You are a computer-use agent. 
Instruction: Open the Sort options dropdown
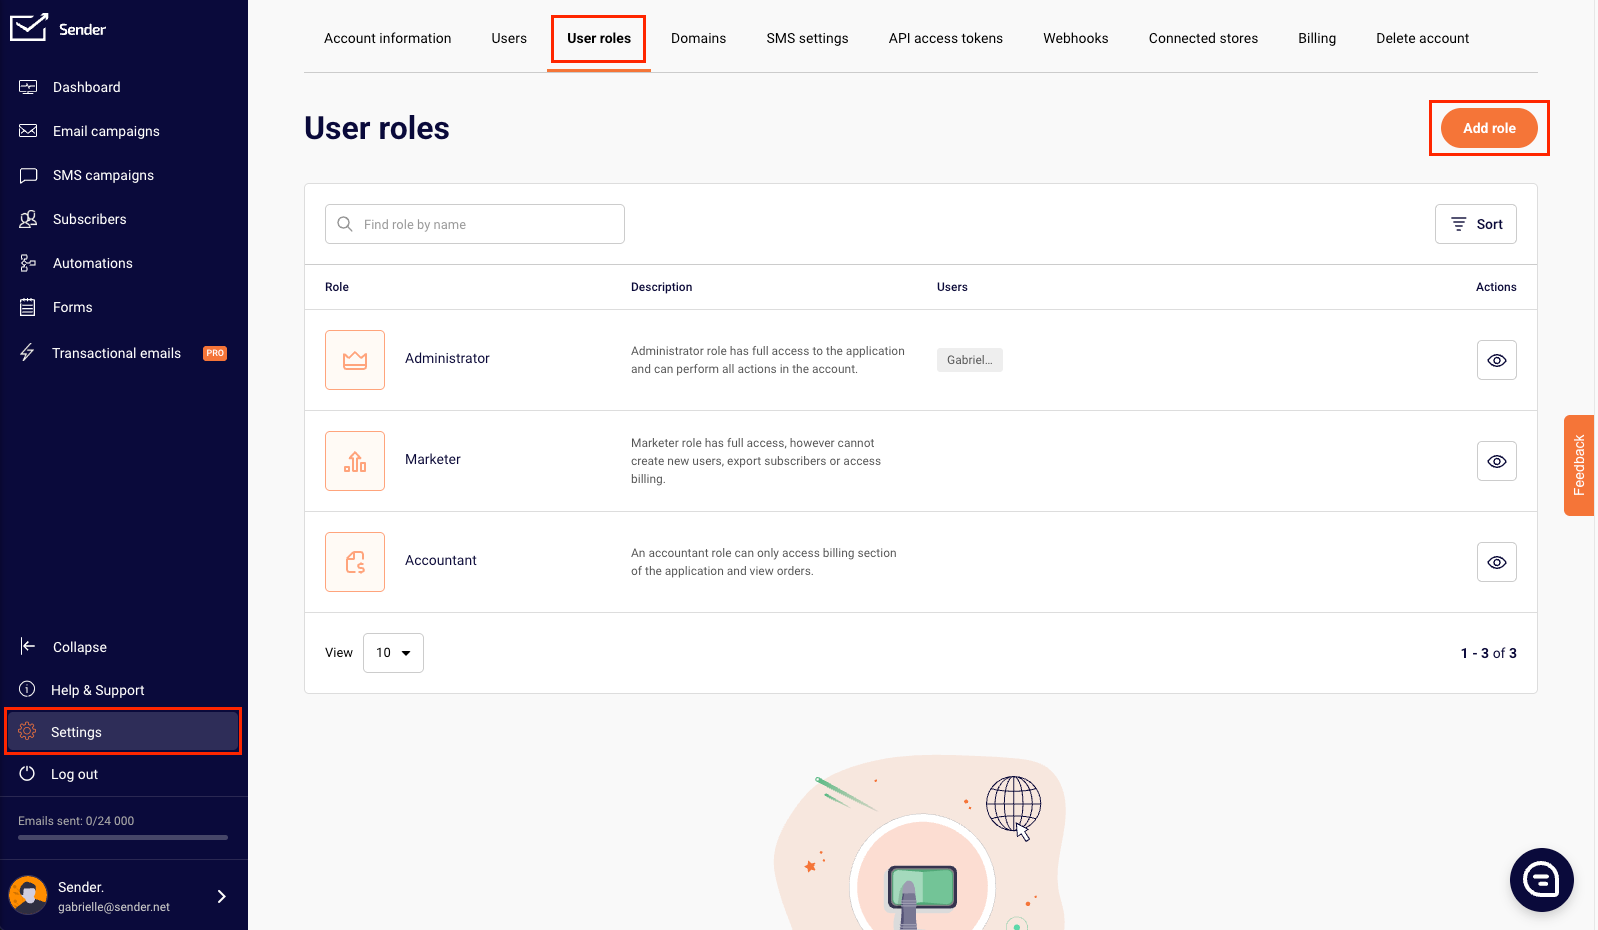point(1475,224)
